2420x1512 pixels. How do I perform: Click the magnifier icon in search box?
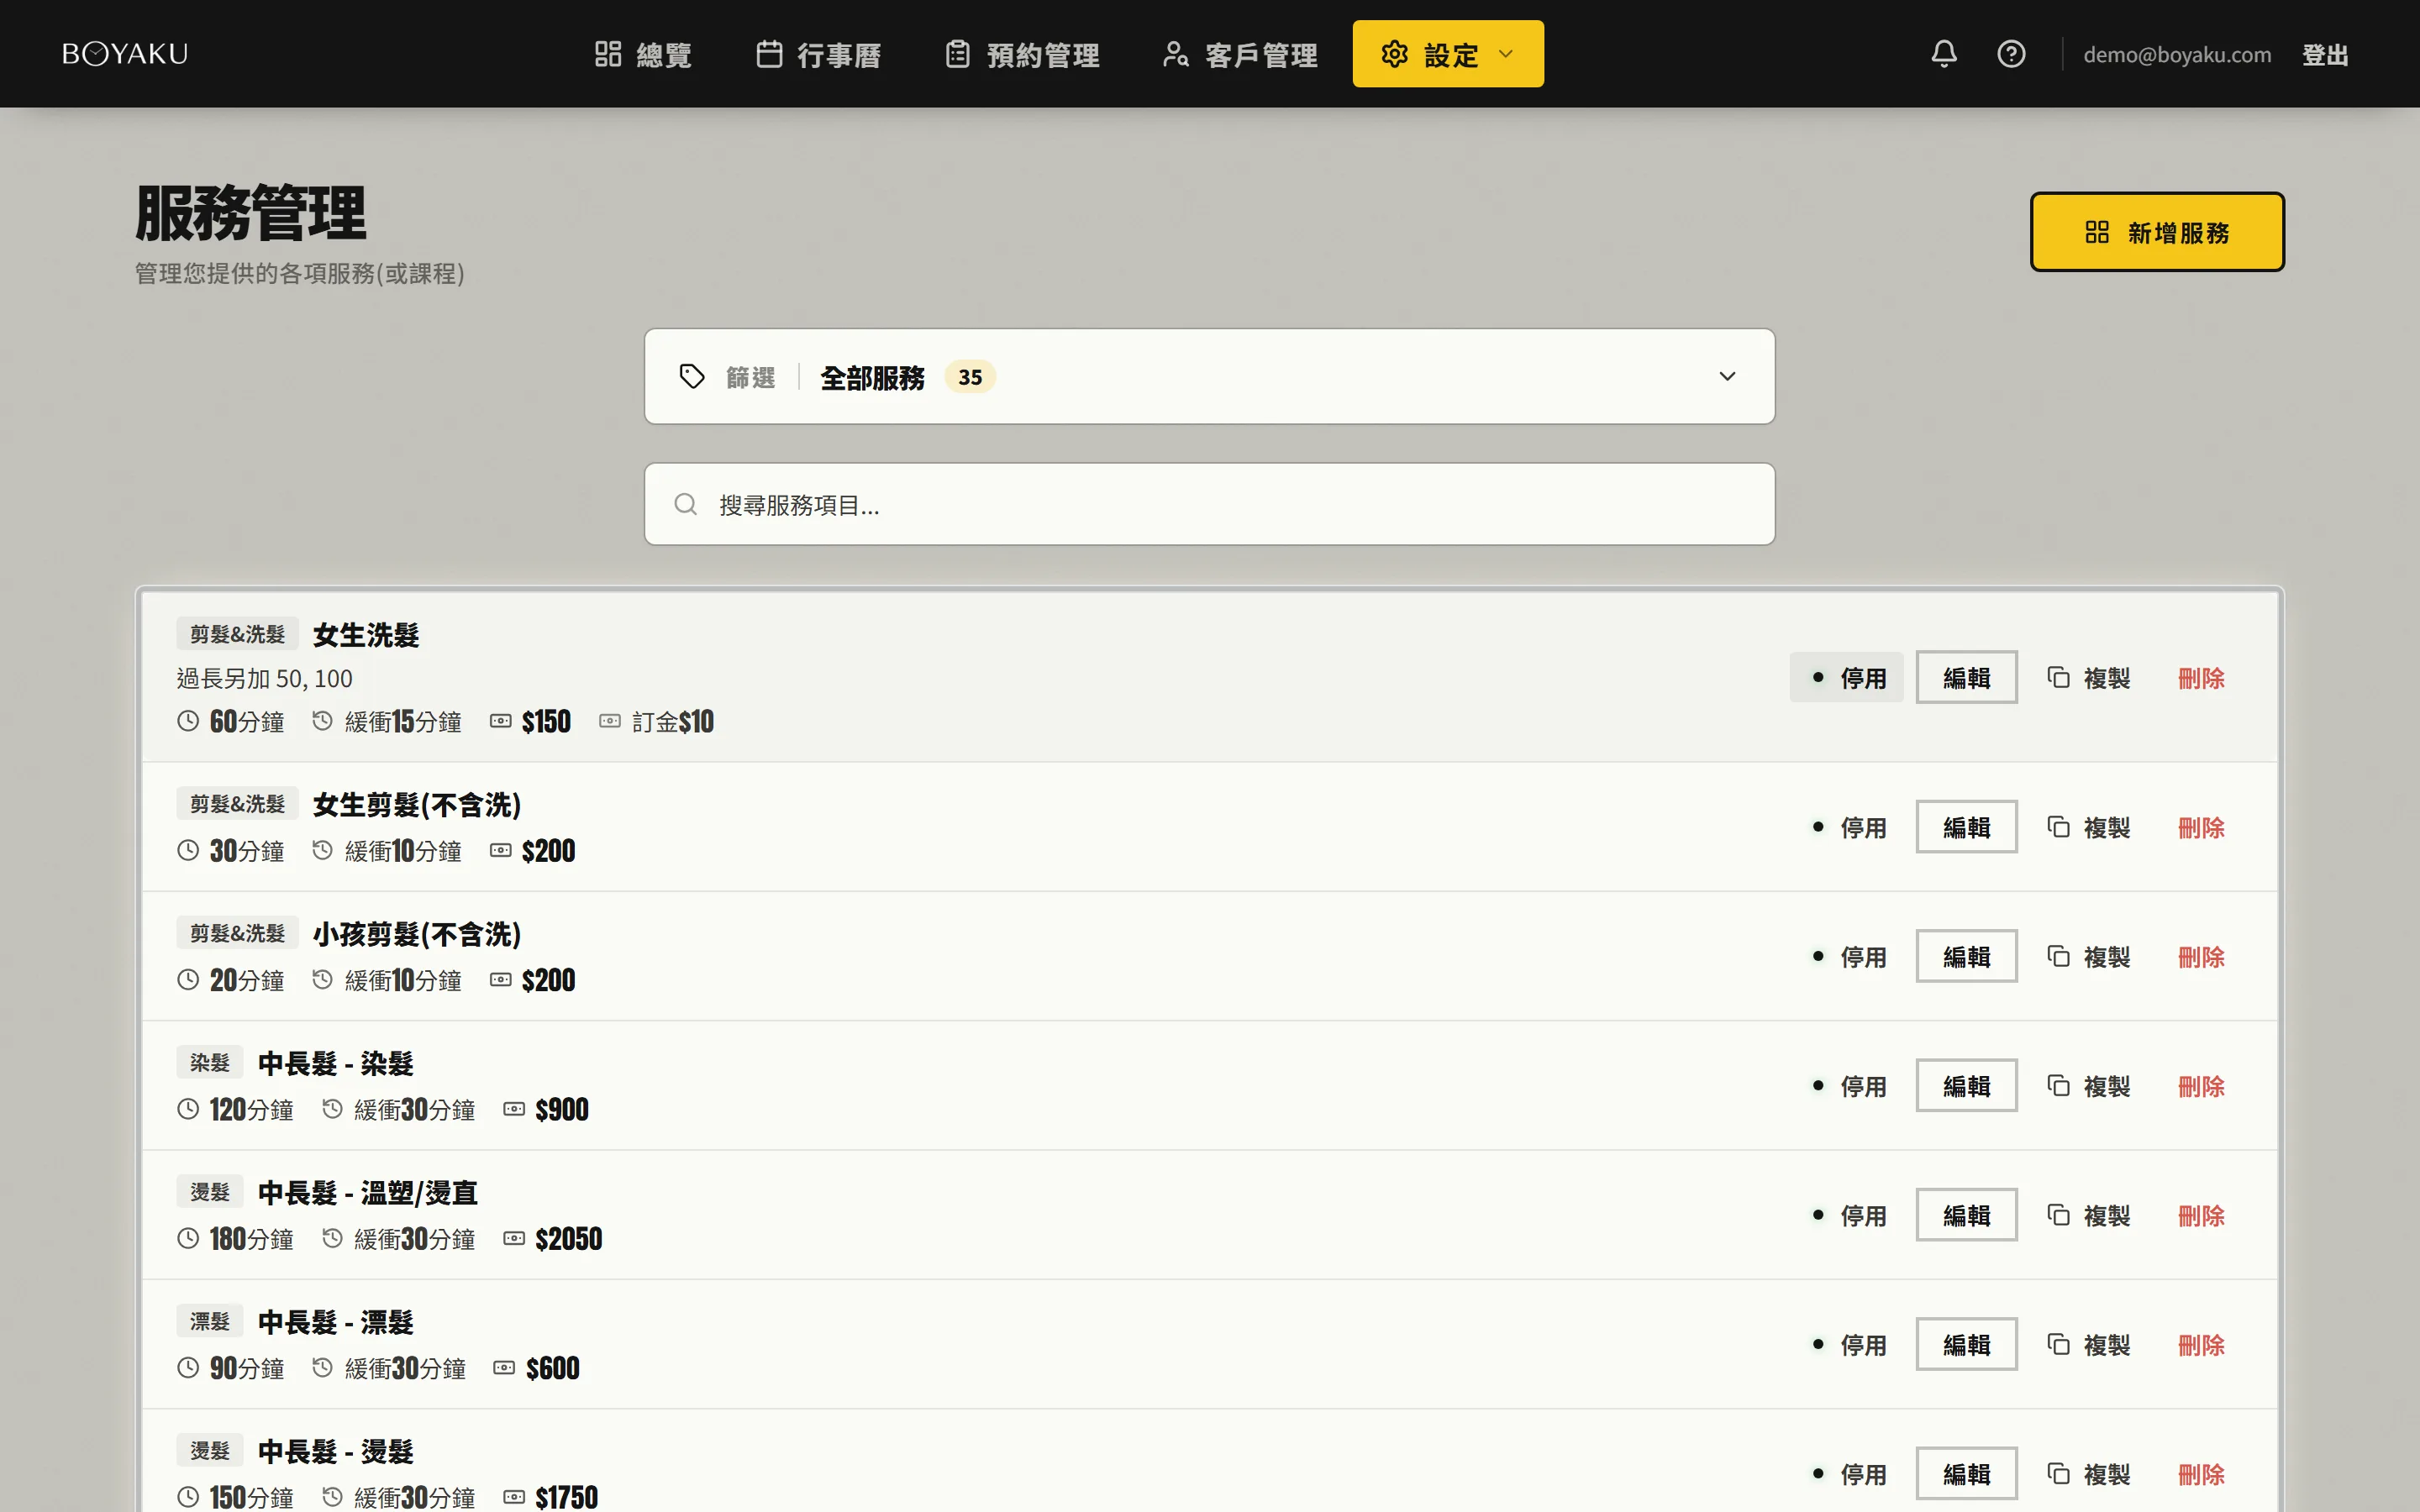pos(685,504)
